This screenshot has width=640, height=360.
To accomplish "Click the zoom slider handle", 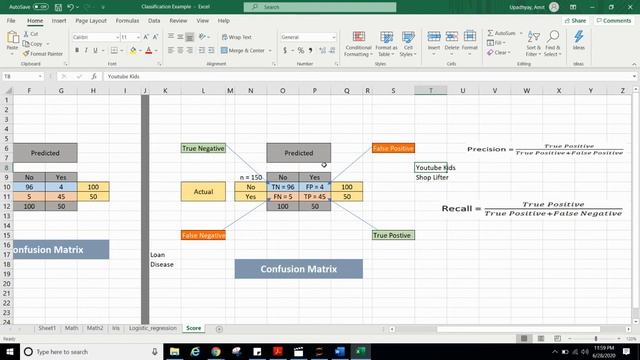I will coord(596,338).
